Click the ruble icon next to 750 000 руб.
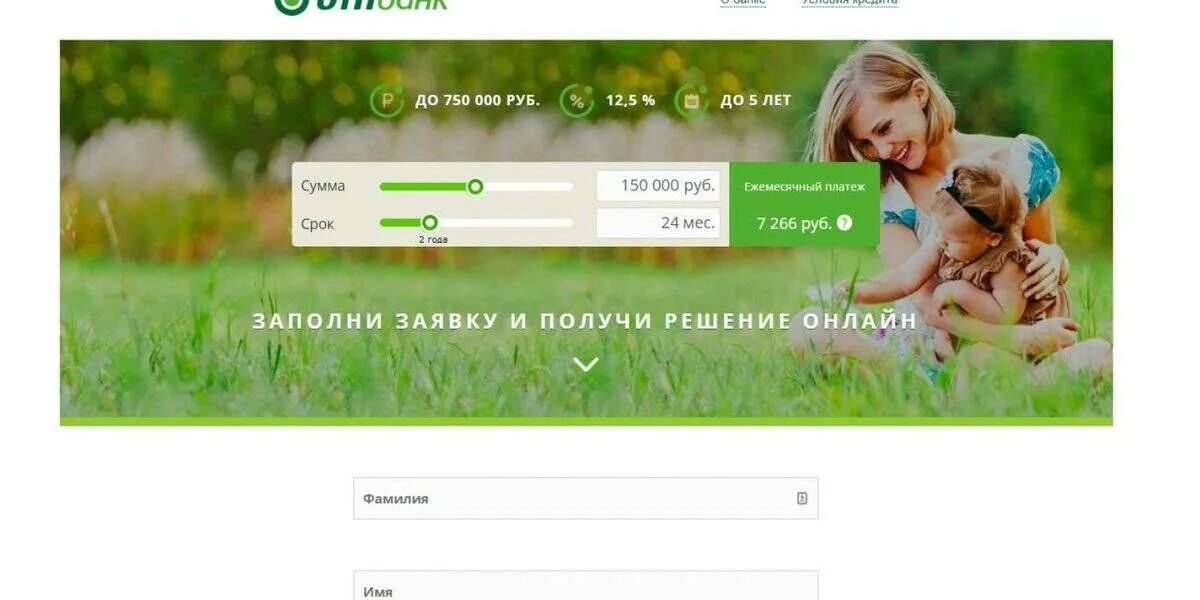This screenshot has width=1200, height=600. click(x=387, y=100)
